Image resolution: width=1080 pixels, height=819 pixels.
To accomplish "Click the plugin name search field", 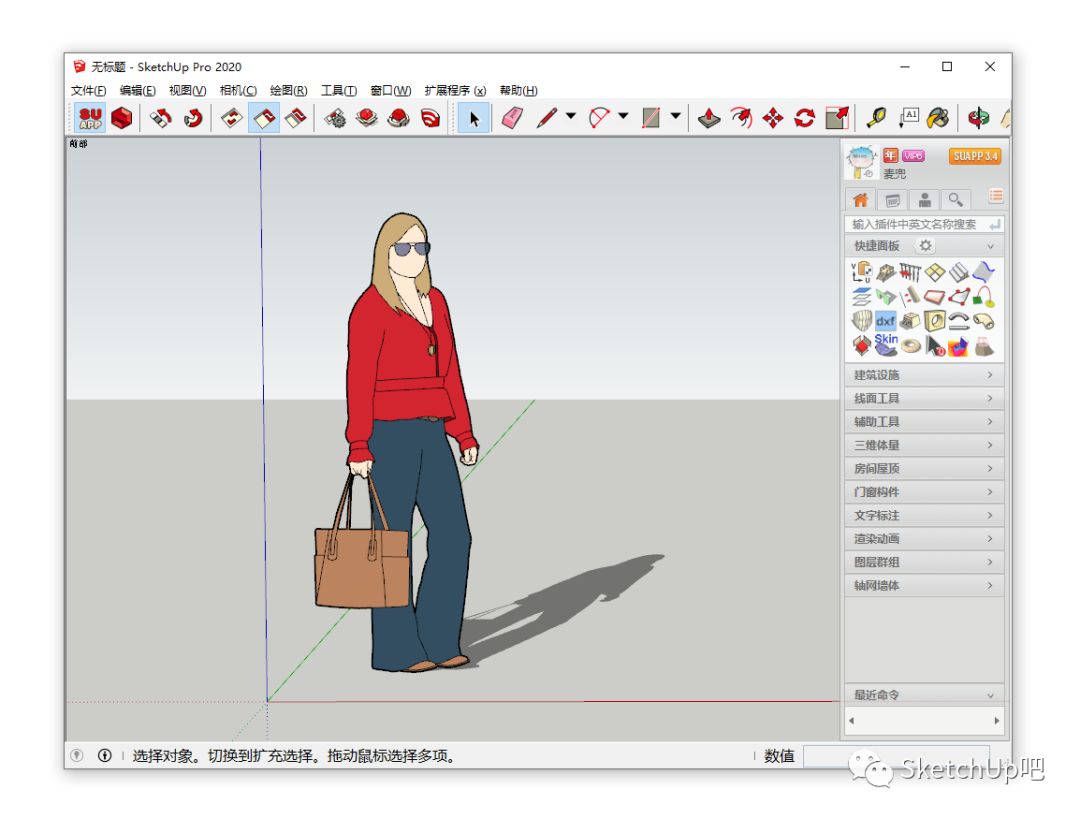I will 924,225.
